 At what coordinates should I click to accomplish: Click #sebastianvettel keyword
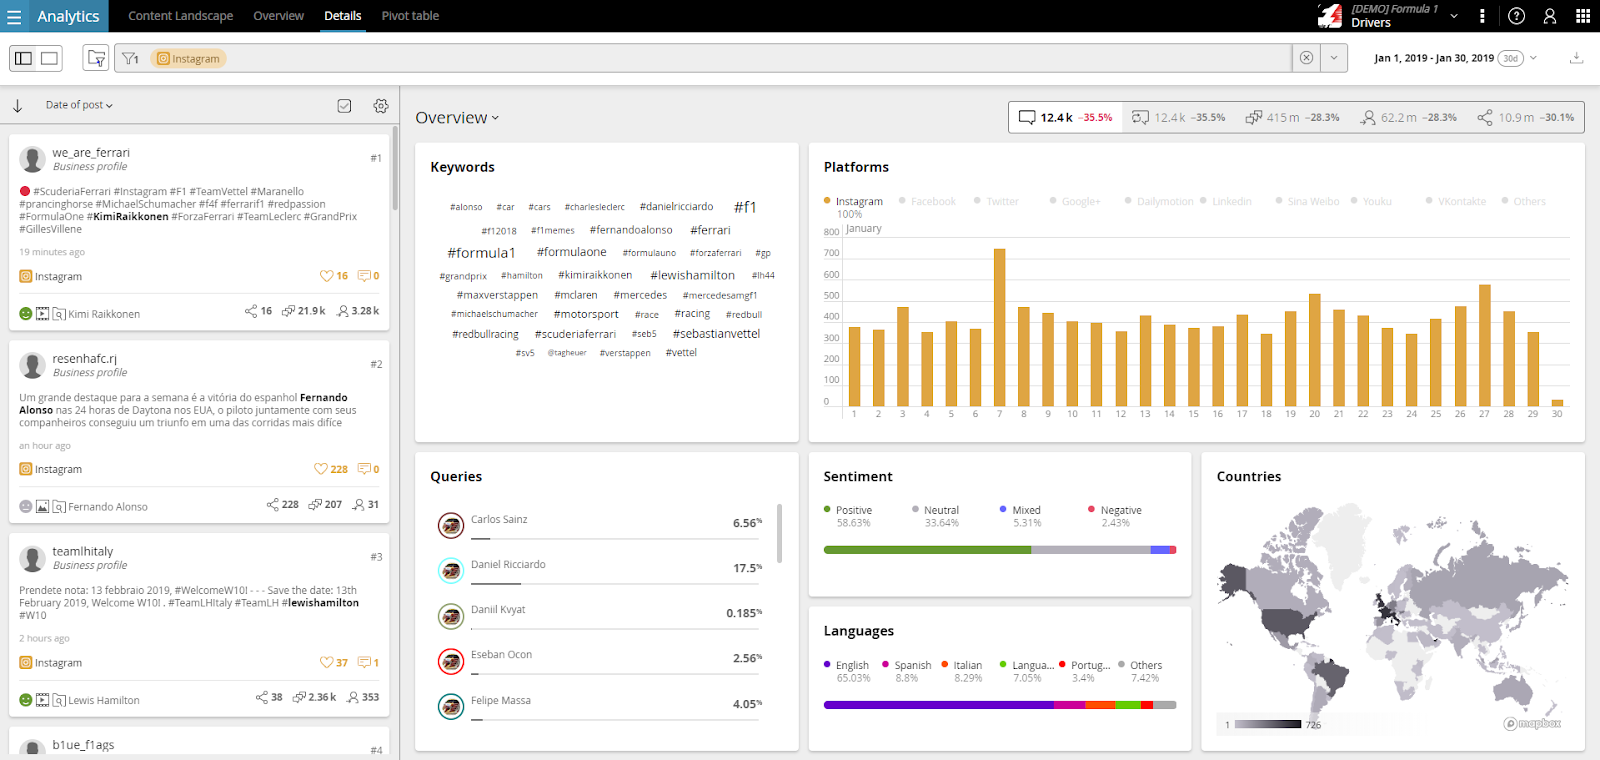[716, 334]
